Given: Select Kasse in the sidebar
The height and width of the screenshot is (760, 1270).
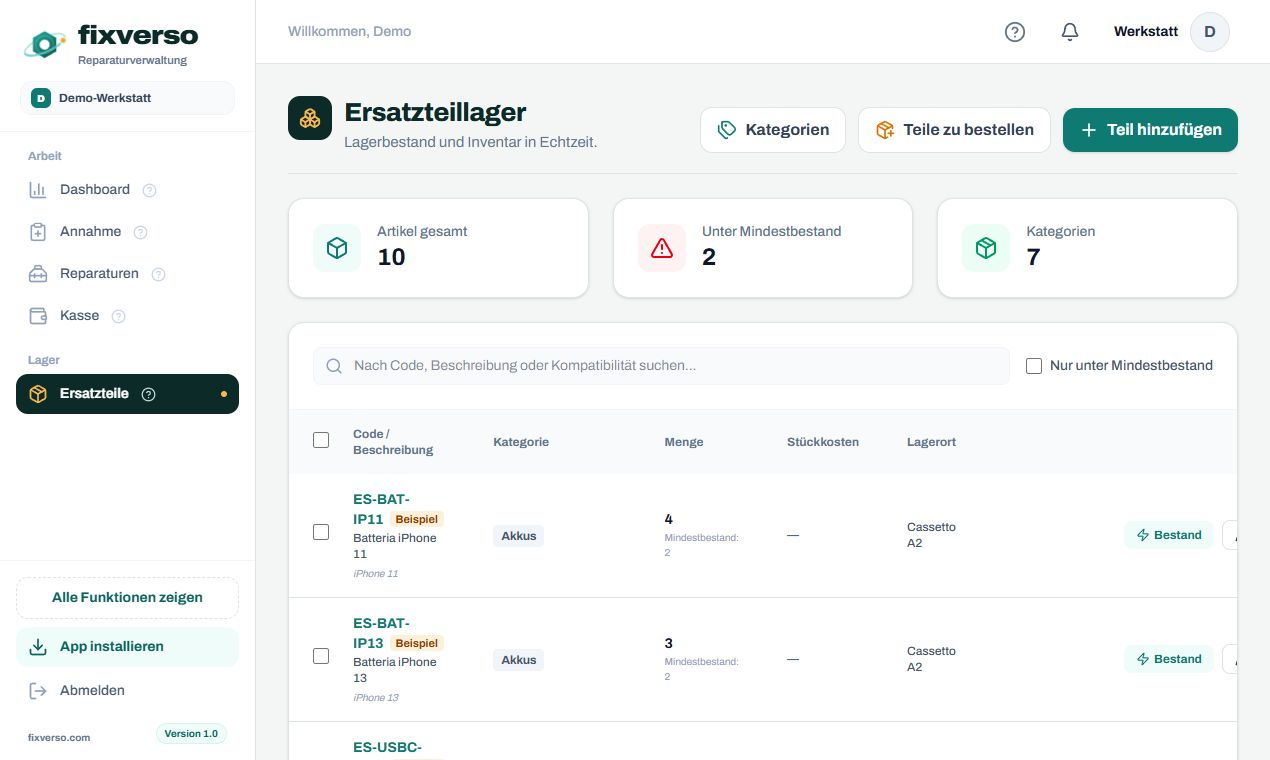Looking at the screenshot, I should (x=127, y=316).
